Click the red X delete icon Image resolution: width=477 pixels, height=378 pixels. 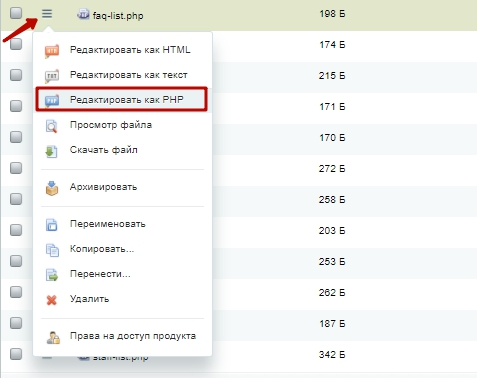[x=52, y=300]
